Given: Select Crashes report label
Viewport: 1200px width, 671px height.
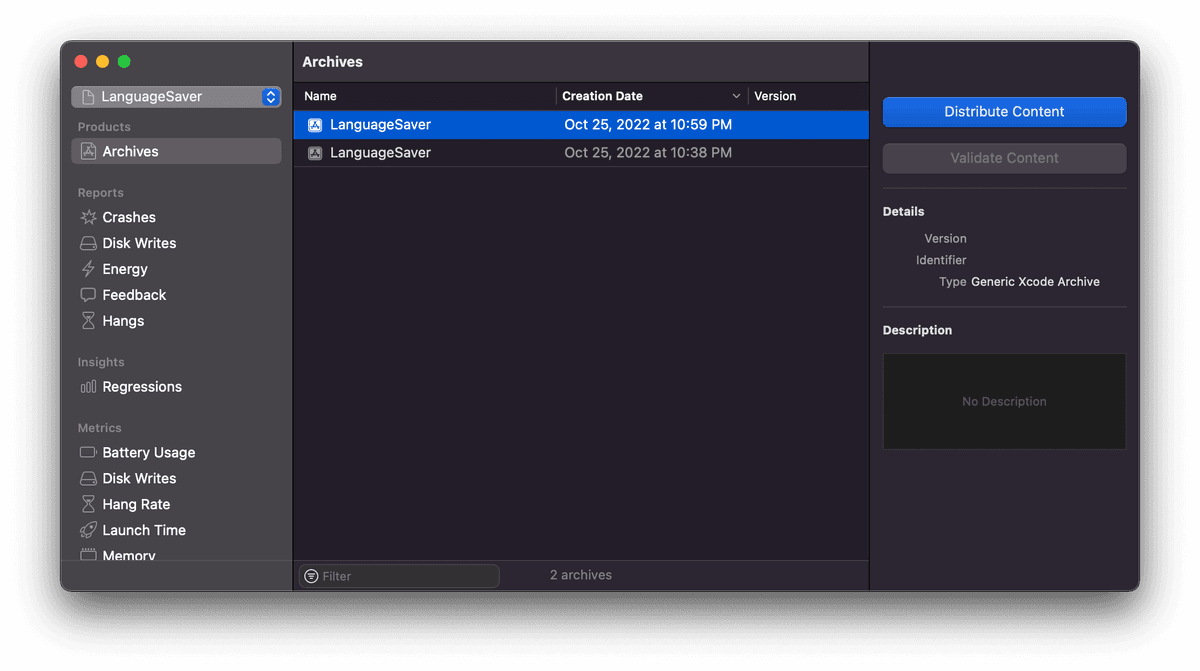Looking at the screenshot, I should [129, 217].
